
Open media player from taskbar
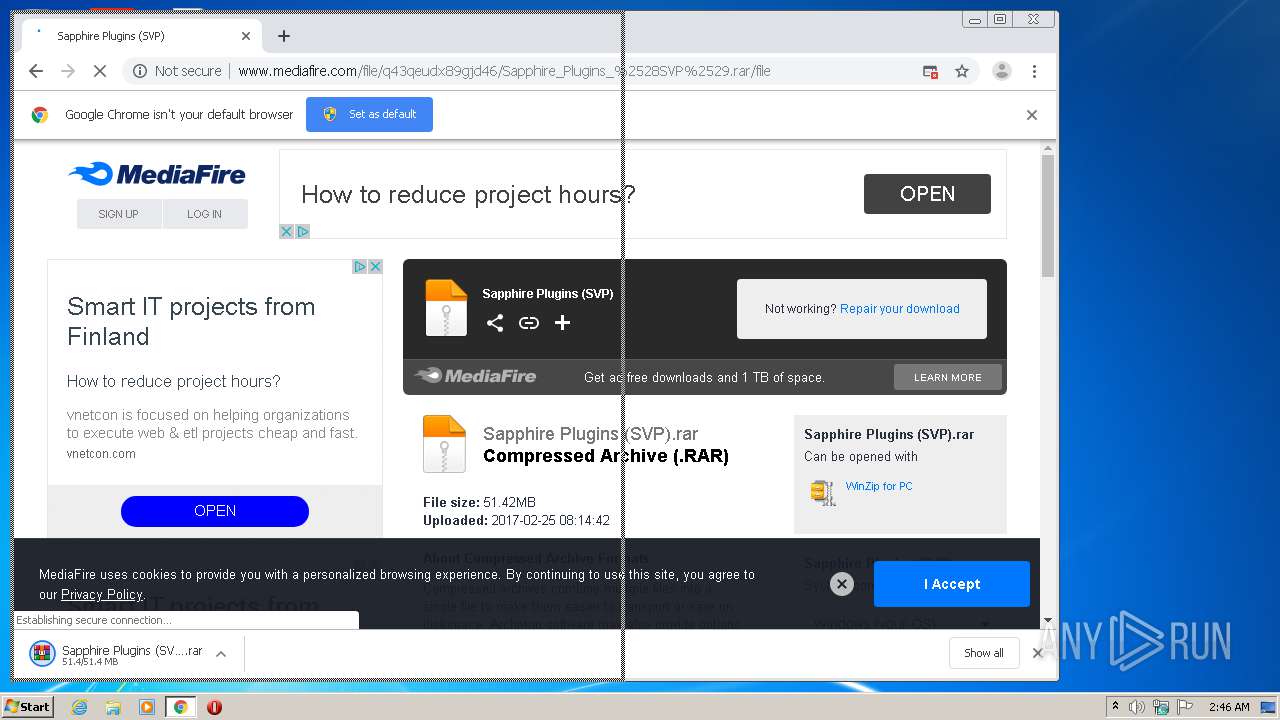[x=147, y=707]
